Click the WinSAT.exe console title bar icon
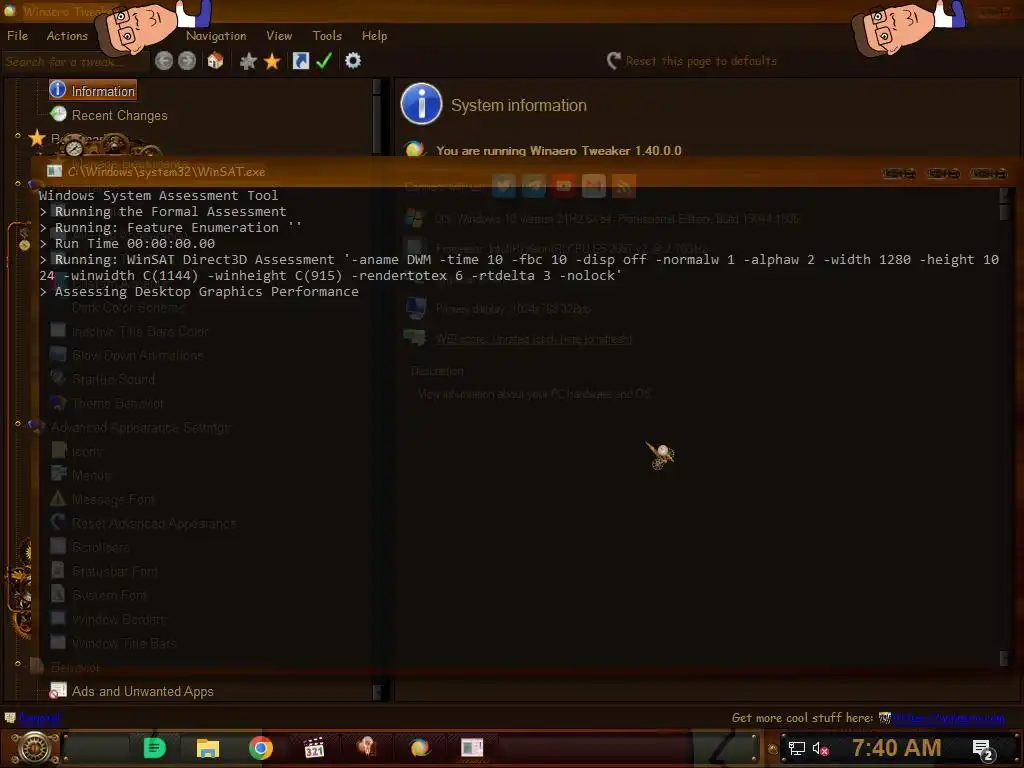1024x768 pixels. tap(54, 171)
